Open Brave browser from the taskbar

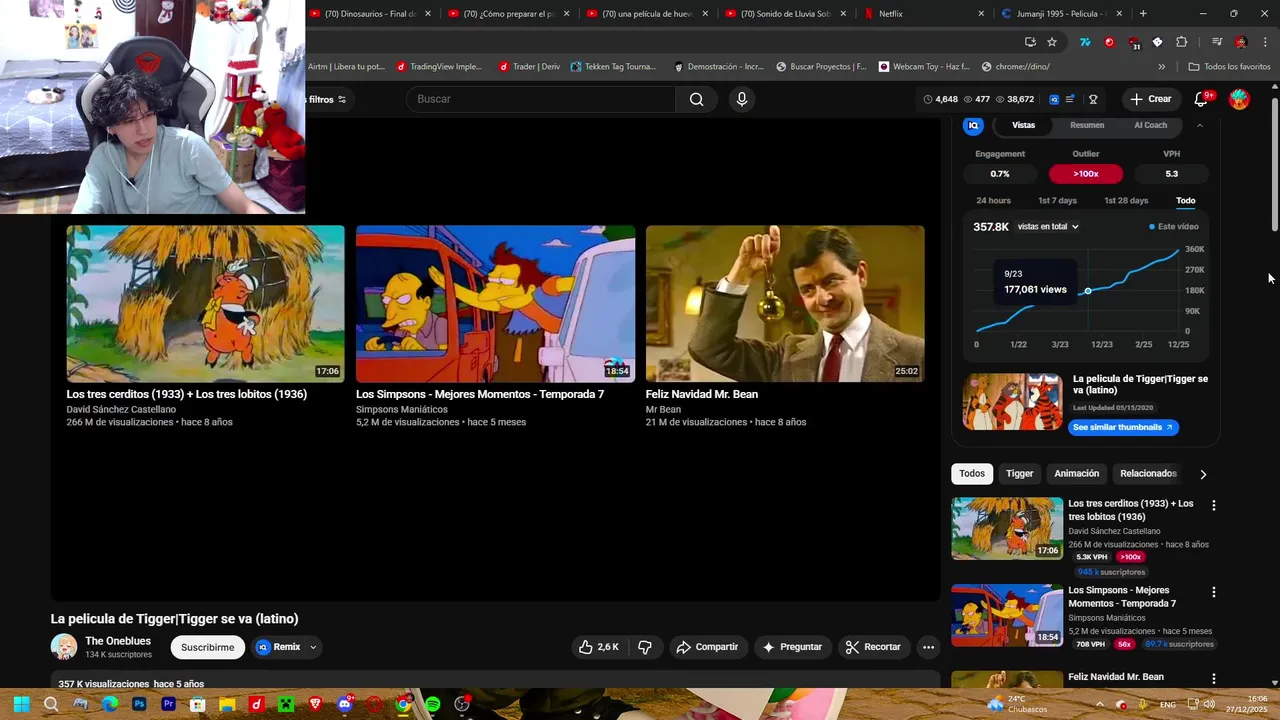coord(315,704)
